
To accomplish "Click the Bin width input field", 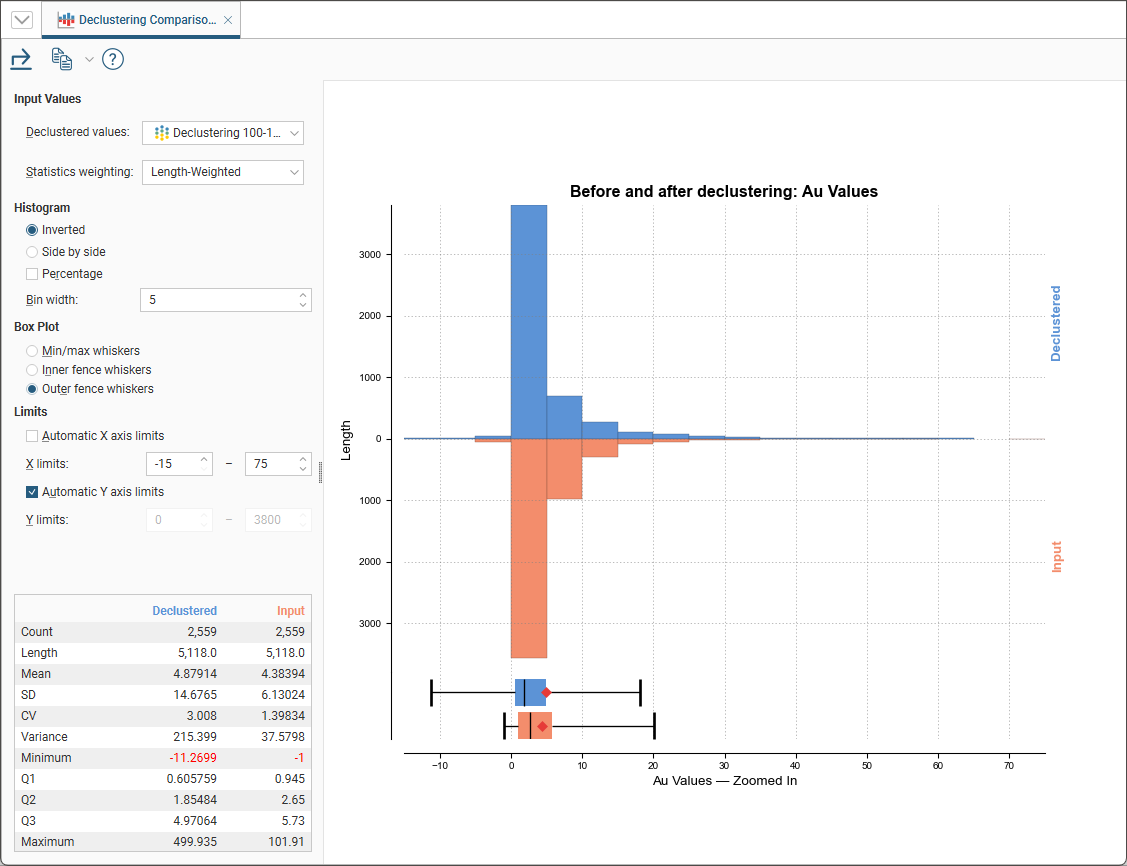I will [x=218, y=300].
